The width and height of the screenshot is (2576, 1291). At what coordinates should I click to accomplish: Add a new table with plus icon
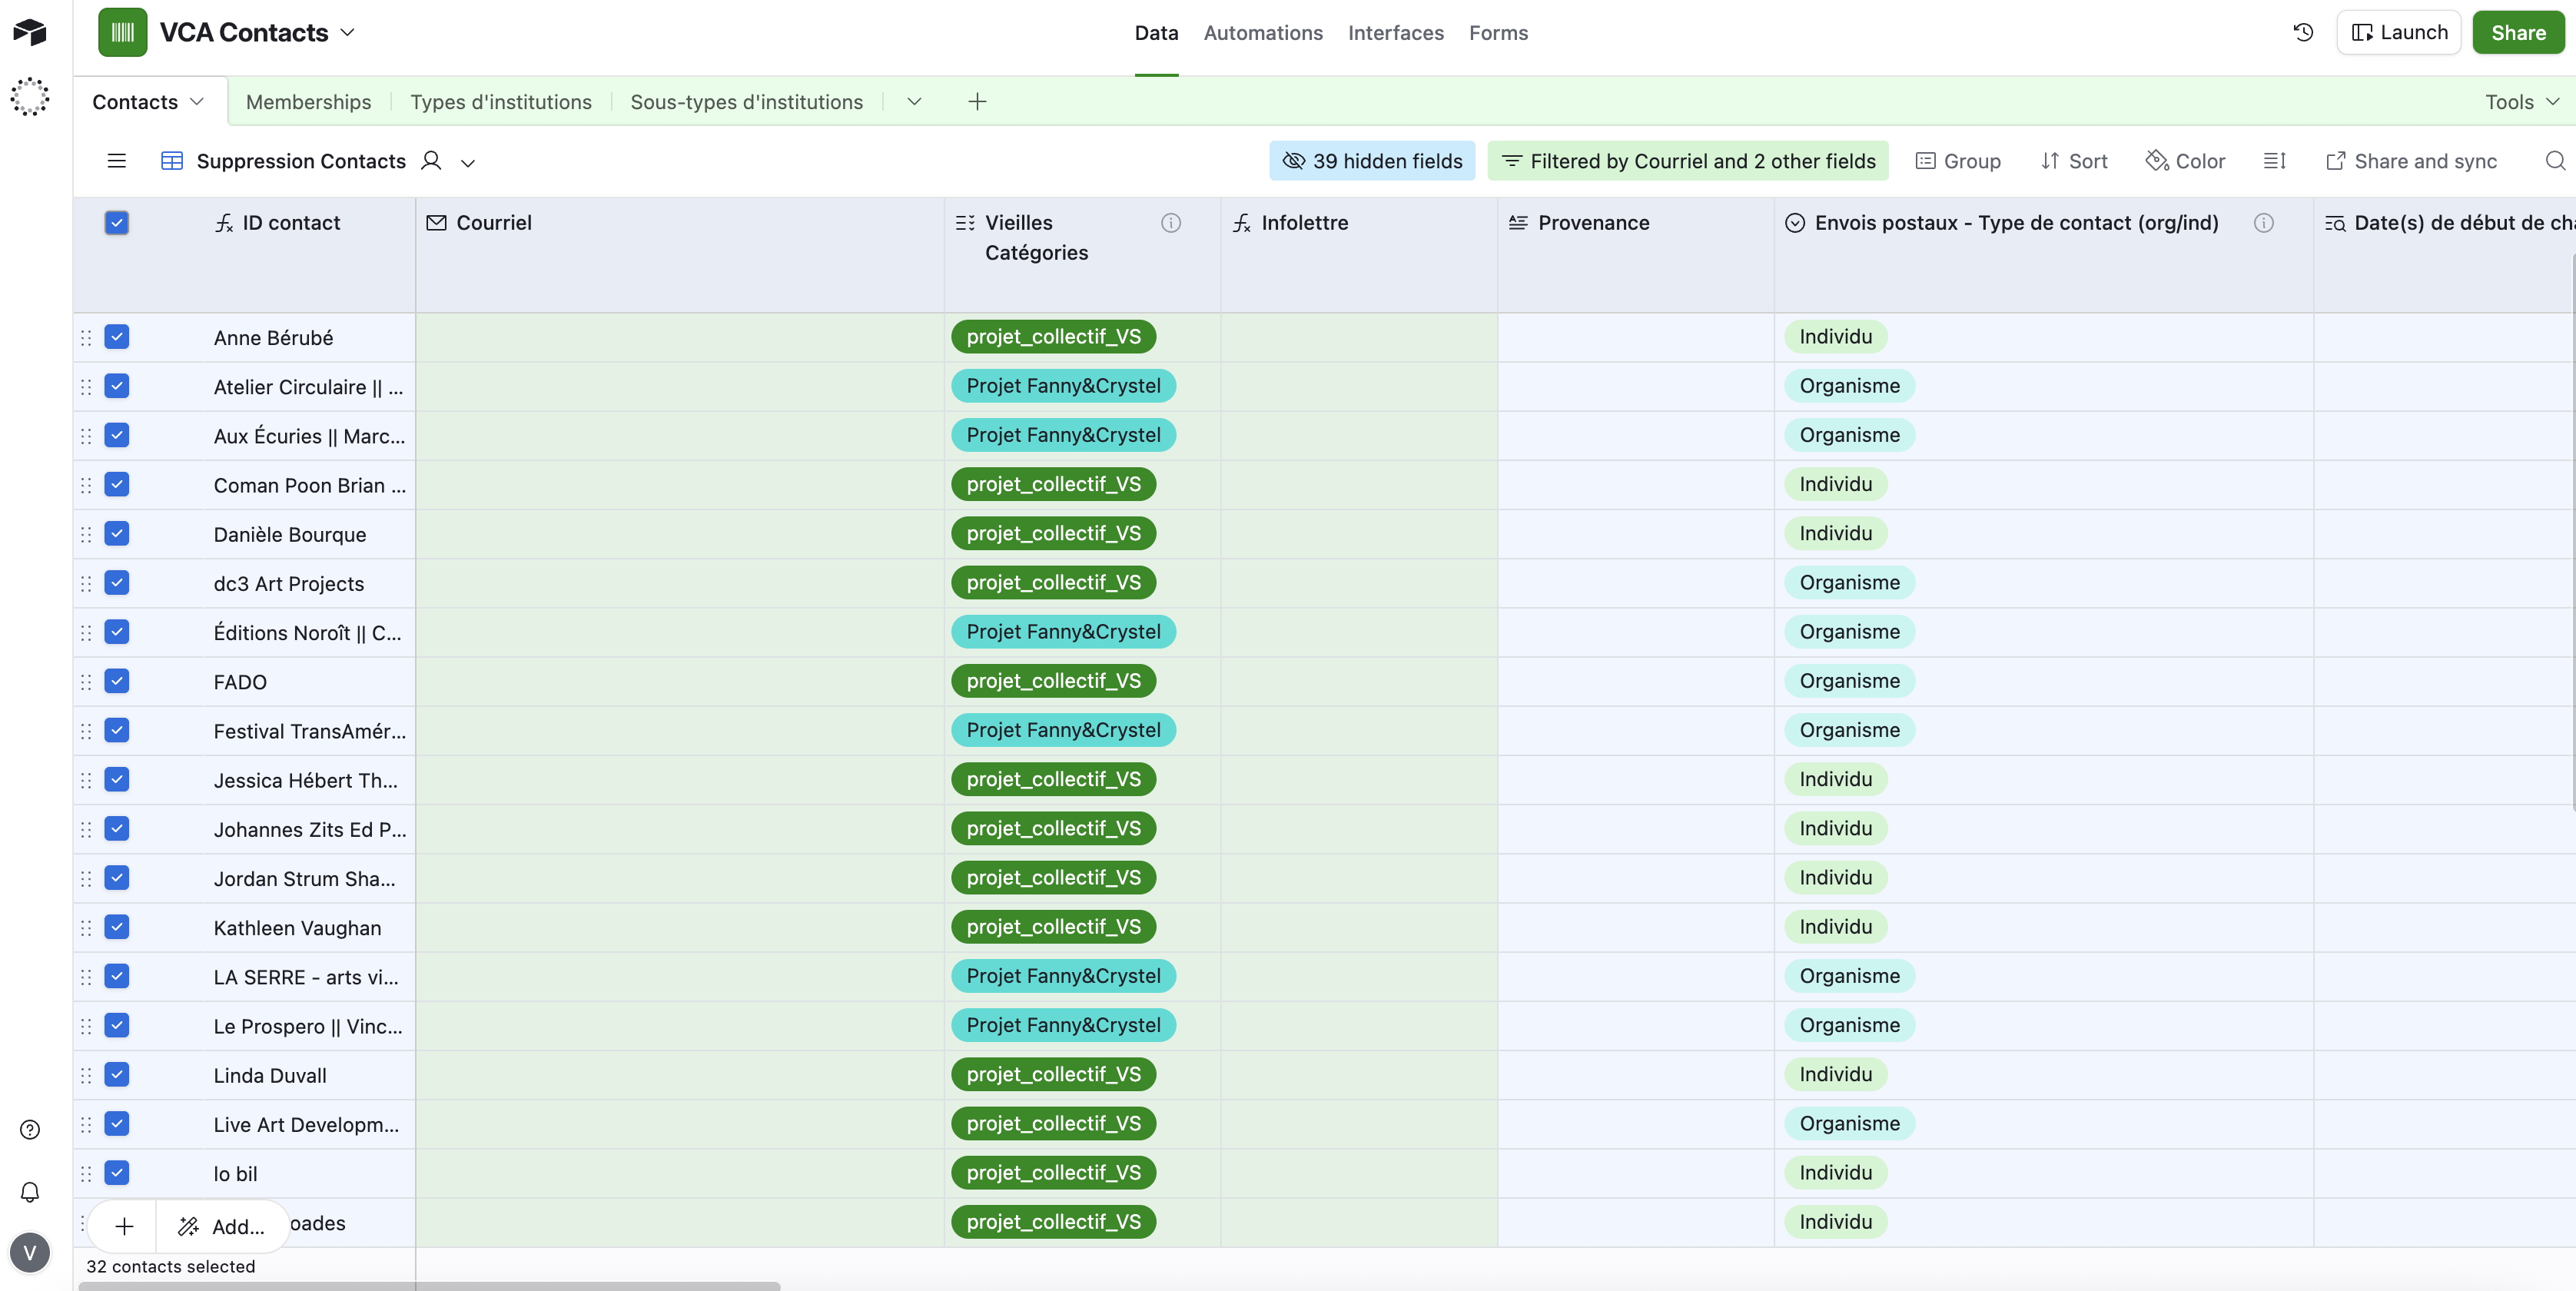[x=977, y=102]
